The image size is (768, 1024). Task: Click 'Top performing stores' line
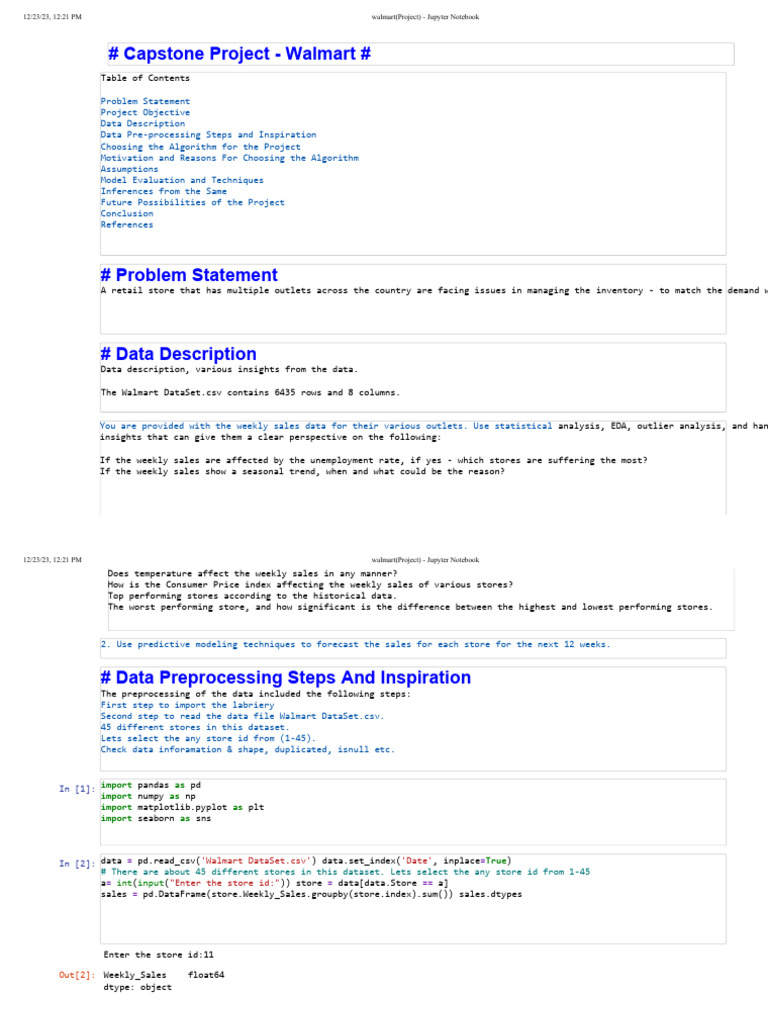point(251,596)
